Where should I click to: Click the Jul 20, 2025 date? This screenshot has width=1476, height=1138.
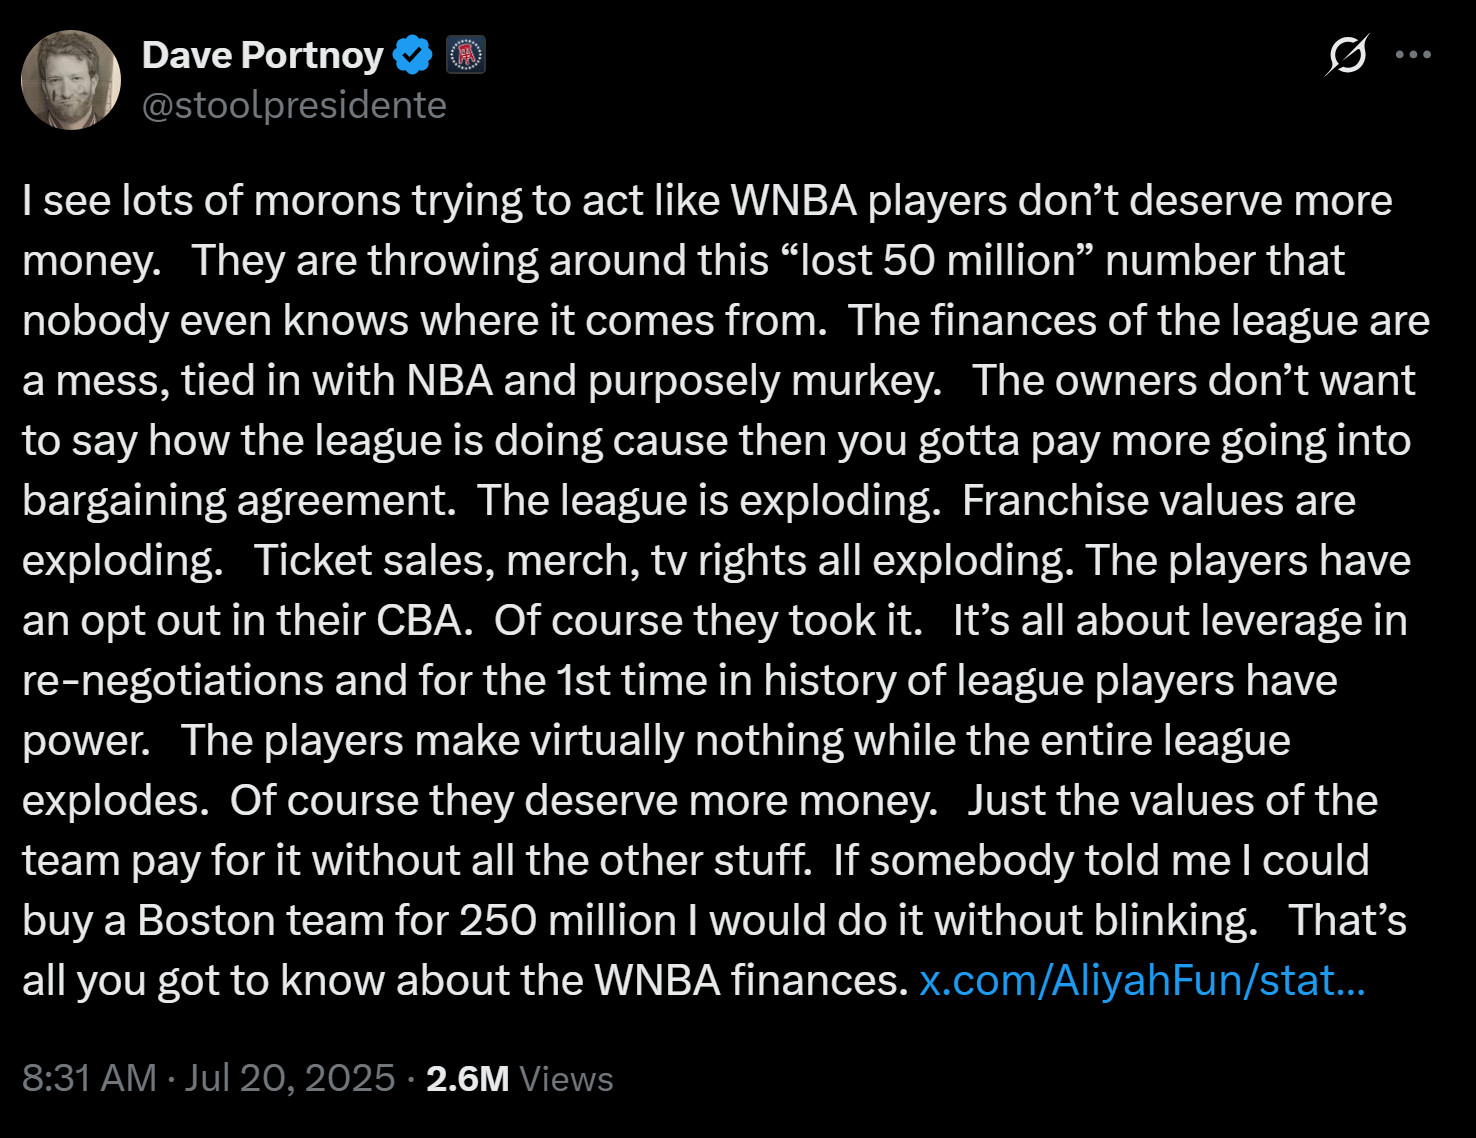(290, 1079)
